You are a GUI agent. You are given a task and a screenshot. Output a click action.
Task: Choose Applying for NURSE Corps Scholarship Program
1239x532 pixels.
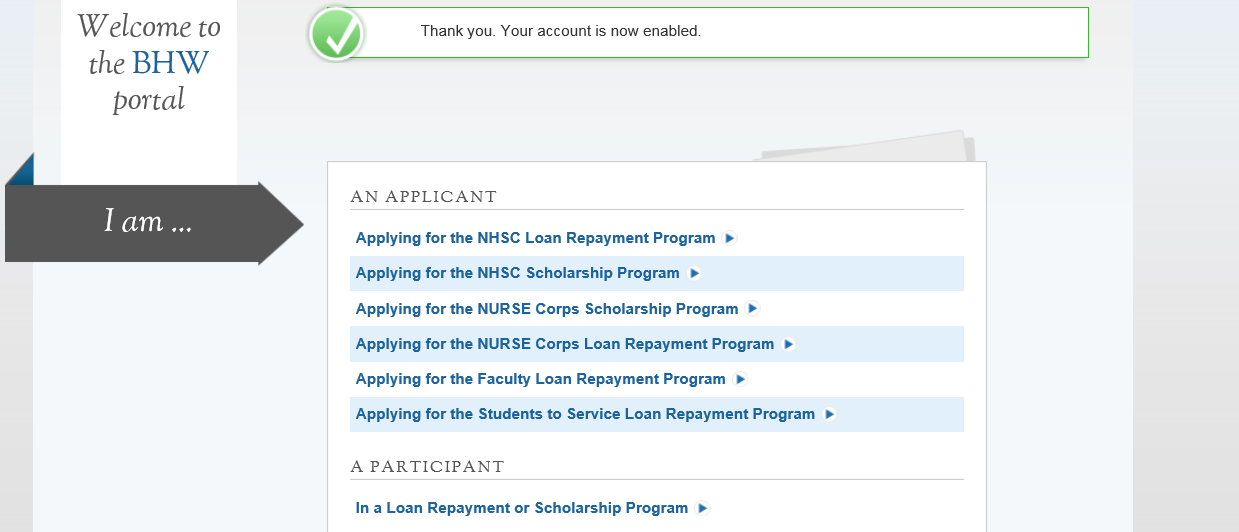point(547,309)
